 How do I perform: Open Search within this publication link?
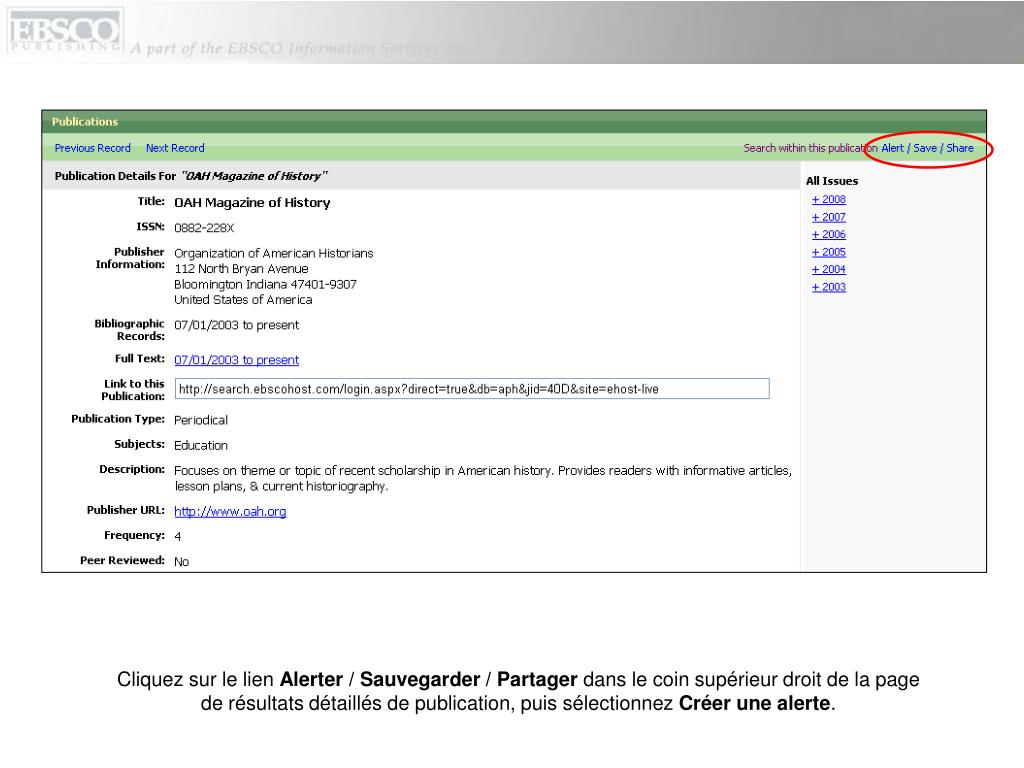click(810, 148)
